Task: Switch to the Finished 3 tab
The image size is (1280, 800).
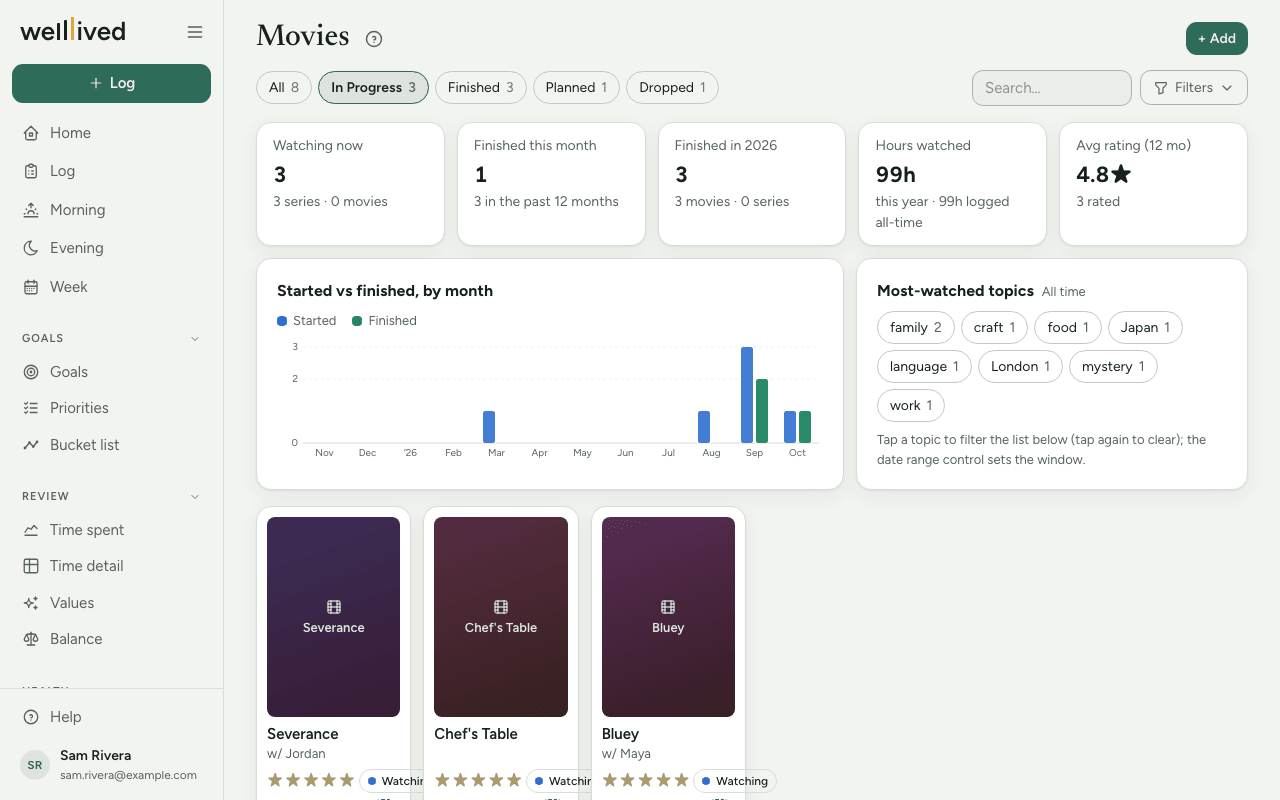Action: [481, 87]
